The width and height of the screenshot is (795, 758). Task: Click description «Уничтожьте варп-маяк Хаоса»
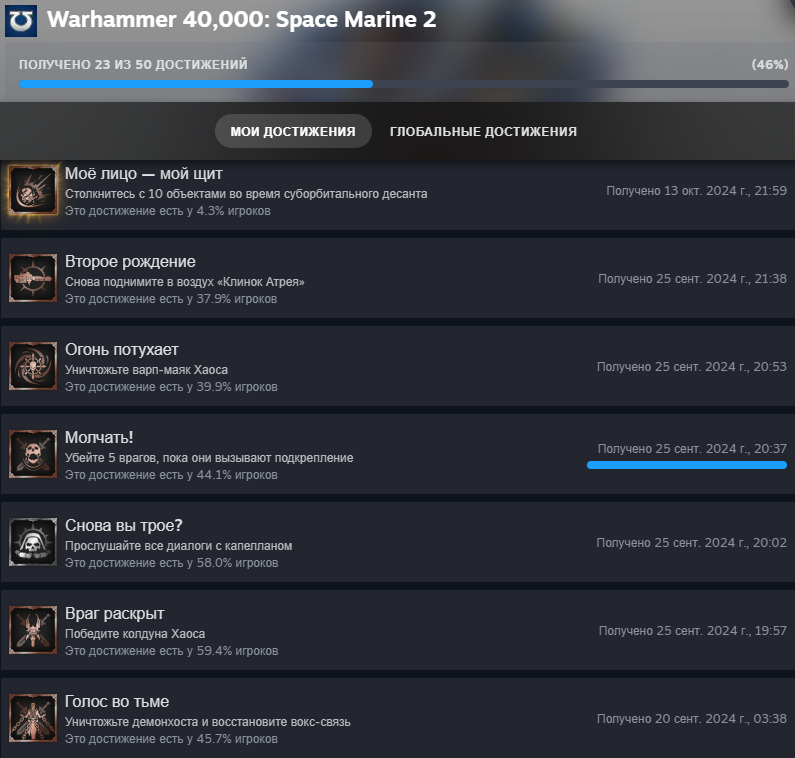146,370
